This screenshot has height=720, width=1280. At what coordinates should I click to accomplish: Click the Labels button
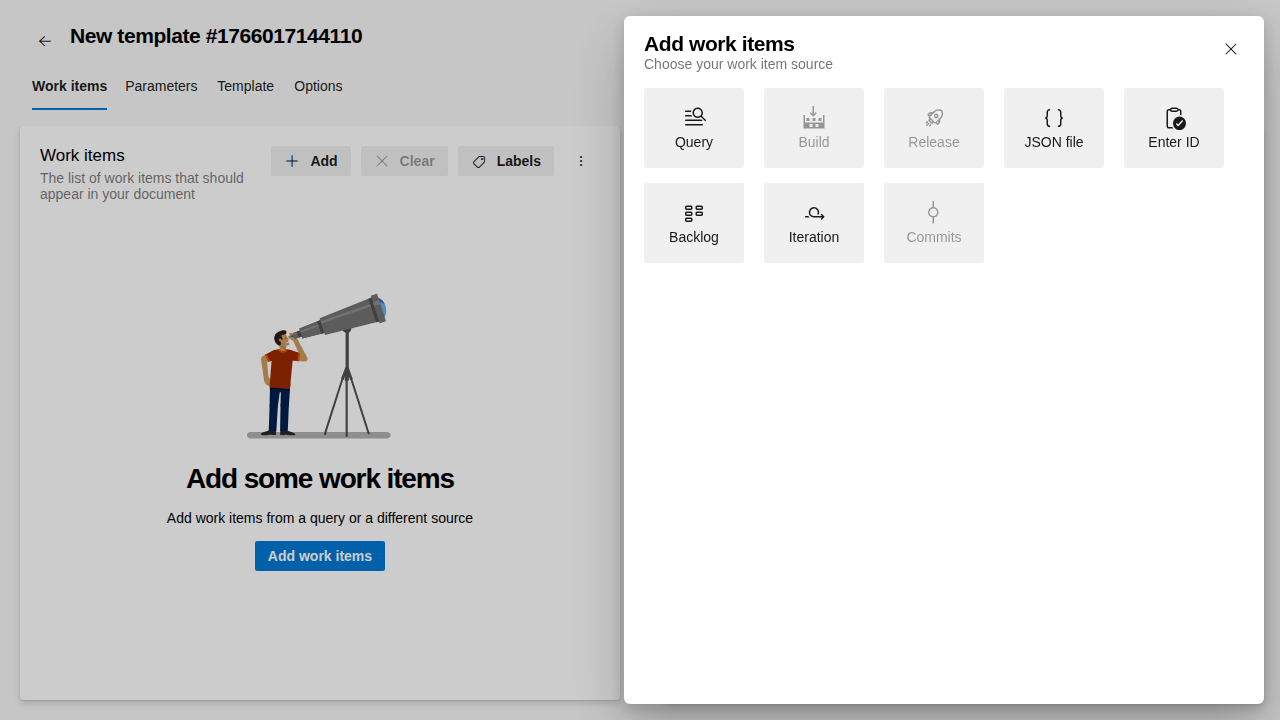506,161
